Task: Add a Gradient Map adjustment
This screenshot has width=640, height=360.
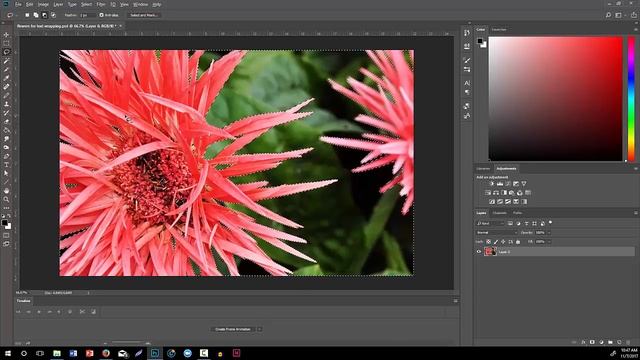Action: (x=524, y=202)
